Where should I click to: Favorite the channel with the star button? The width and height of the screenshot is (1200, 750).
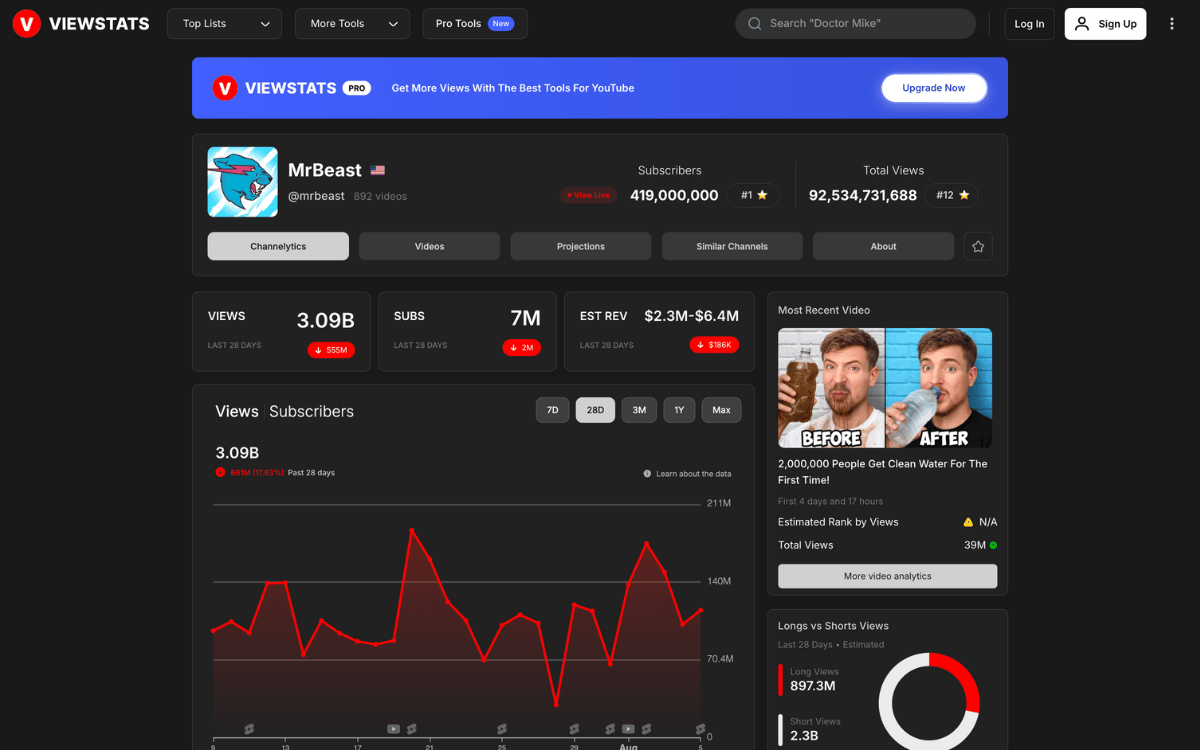[x=978, y=246]
